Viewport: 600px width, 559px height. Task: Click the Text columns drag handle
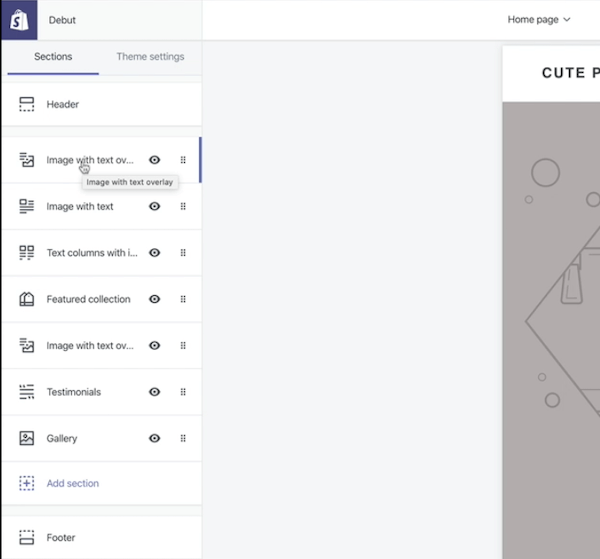[x=183, y=253]
